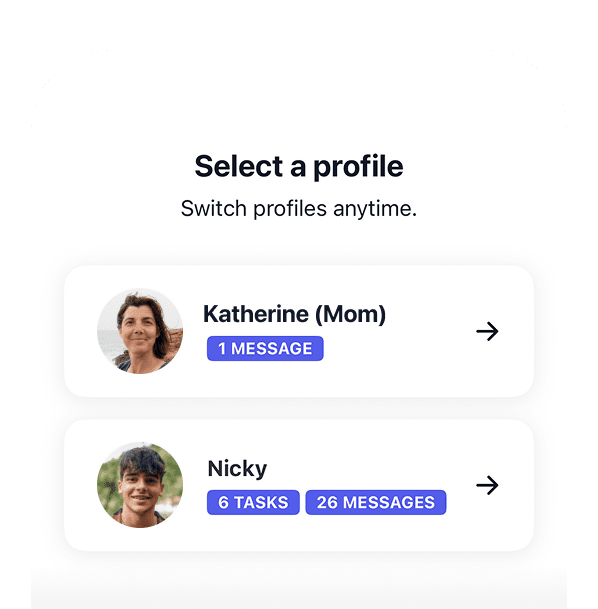Choose the Nicky name label
This screenshot has height=609, width=598.
(237, 468)
